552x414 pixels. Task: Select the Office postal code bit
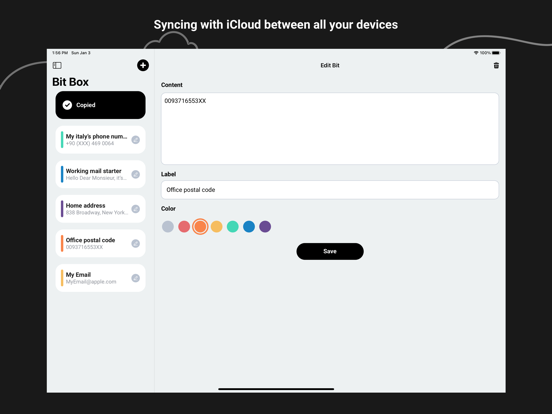[100, 243]
